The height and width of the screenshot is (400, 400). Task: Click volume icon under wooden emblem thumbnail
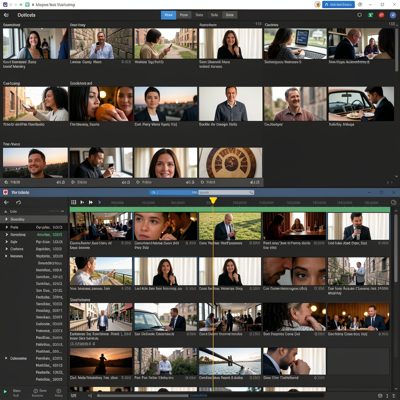[255, 182]
